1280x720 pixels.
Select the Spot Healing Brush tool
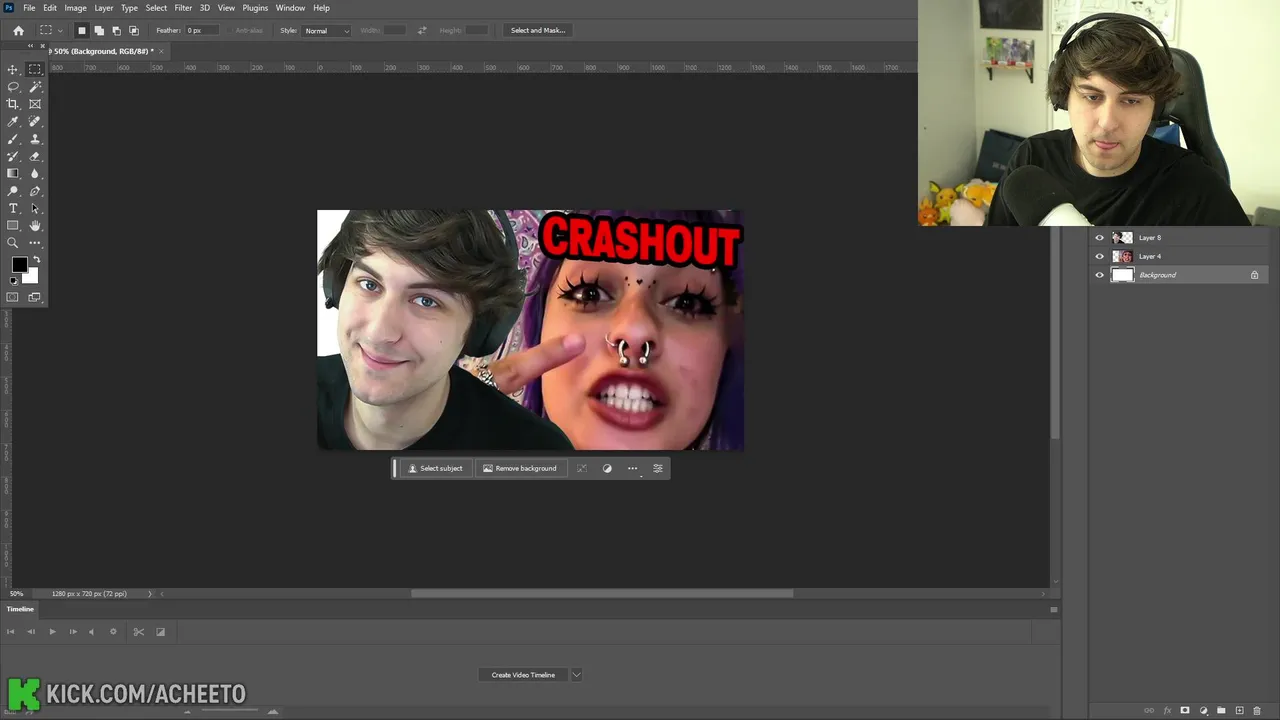click(35, 121)
